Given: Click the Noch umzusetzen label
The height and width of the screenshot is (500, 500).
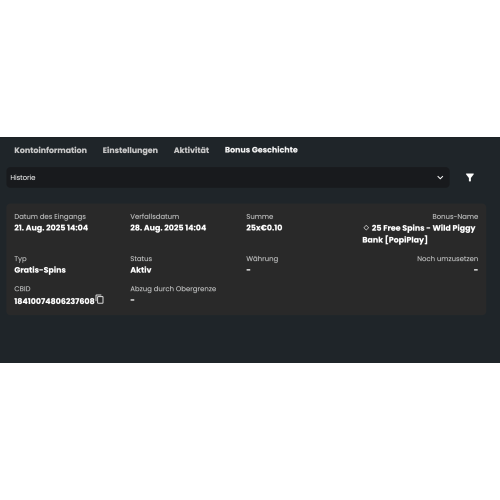Looking at the screenshot, I should click(447, 259).
